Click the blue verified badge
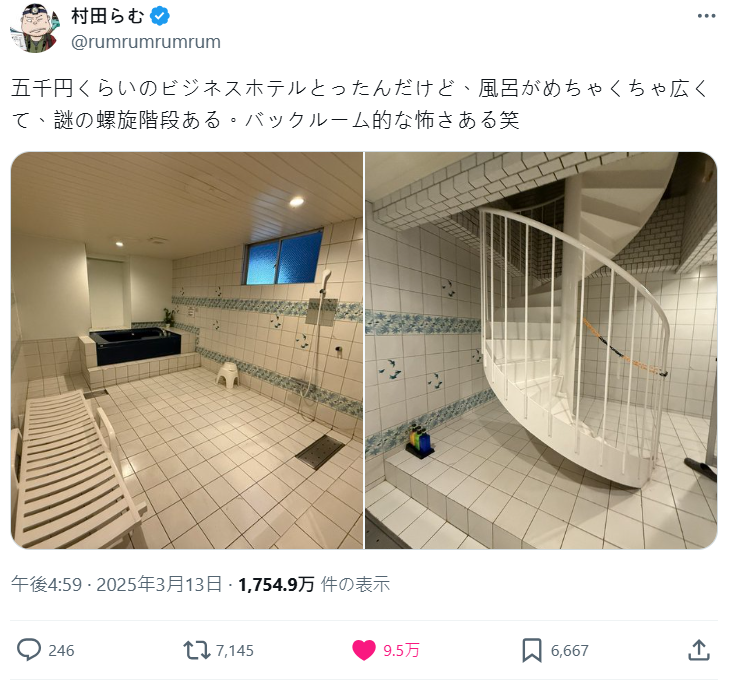Screen dimensions: 731x697 (160, 16)
